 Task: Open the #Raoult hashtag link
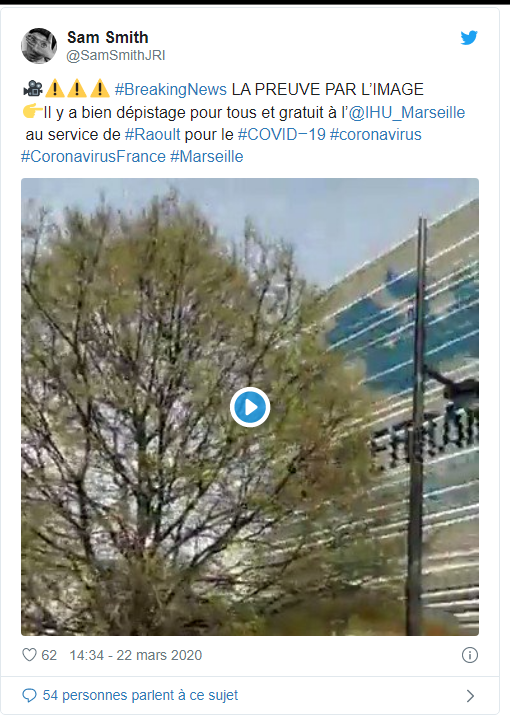coord(153,134)
